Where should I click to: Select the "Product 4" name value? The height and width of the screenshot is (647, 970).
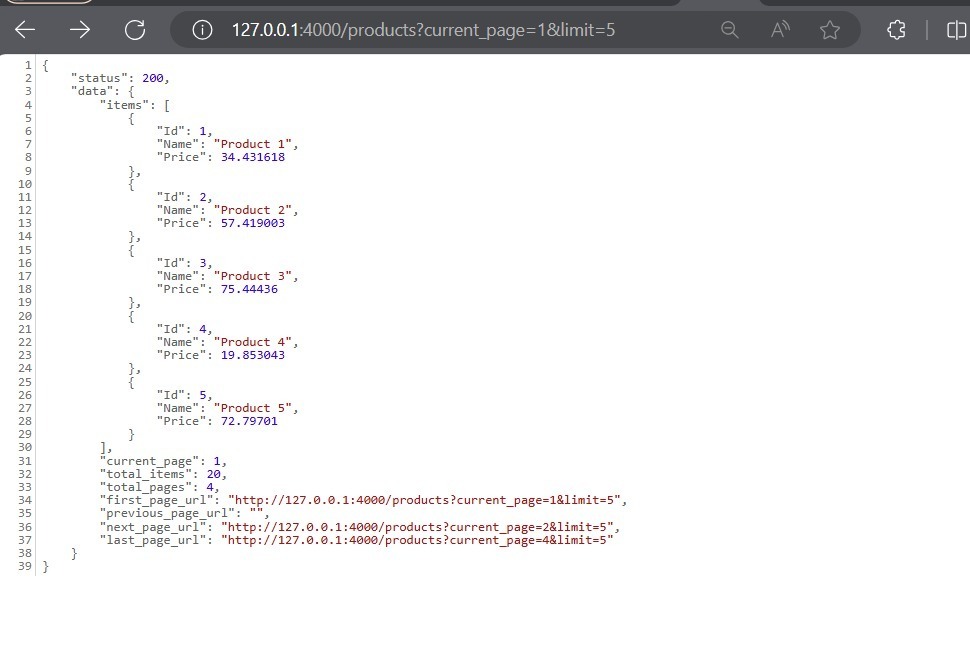(252, 342)
